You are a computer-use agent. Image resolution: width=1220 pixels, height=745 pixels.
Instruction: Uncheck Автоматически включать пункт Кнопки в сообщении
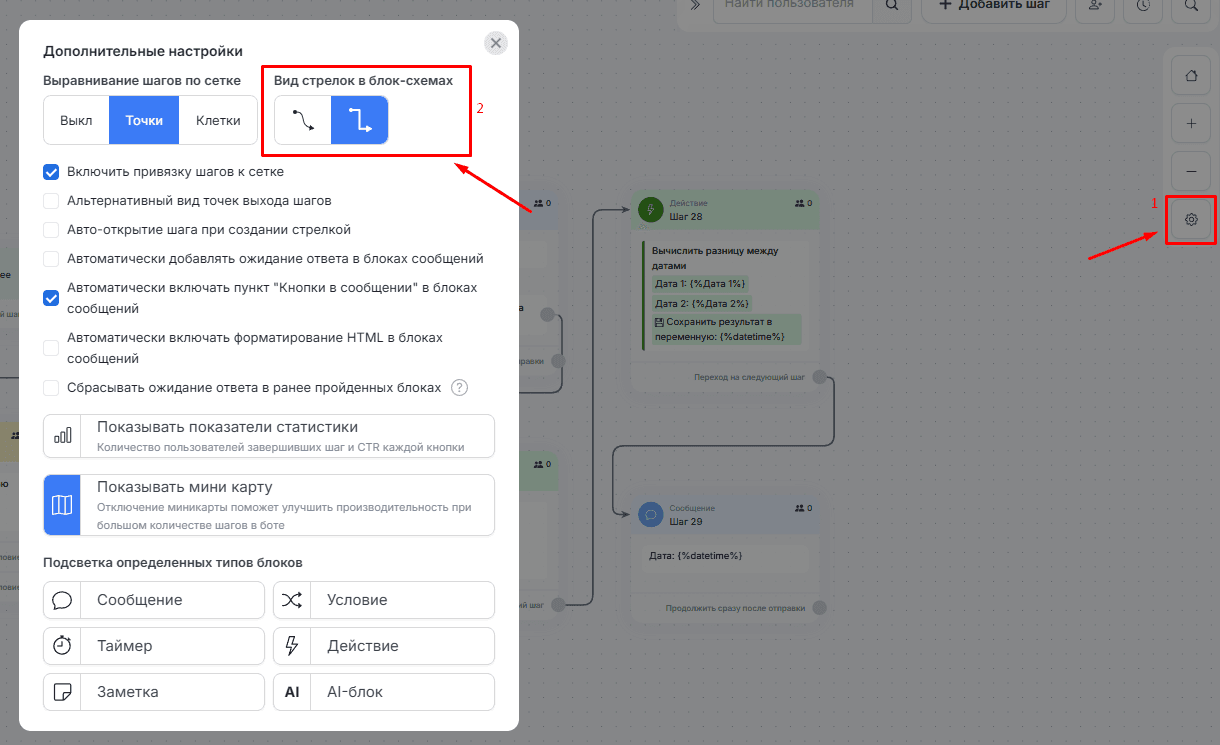point(51,297)
